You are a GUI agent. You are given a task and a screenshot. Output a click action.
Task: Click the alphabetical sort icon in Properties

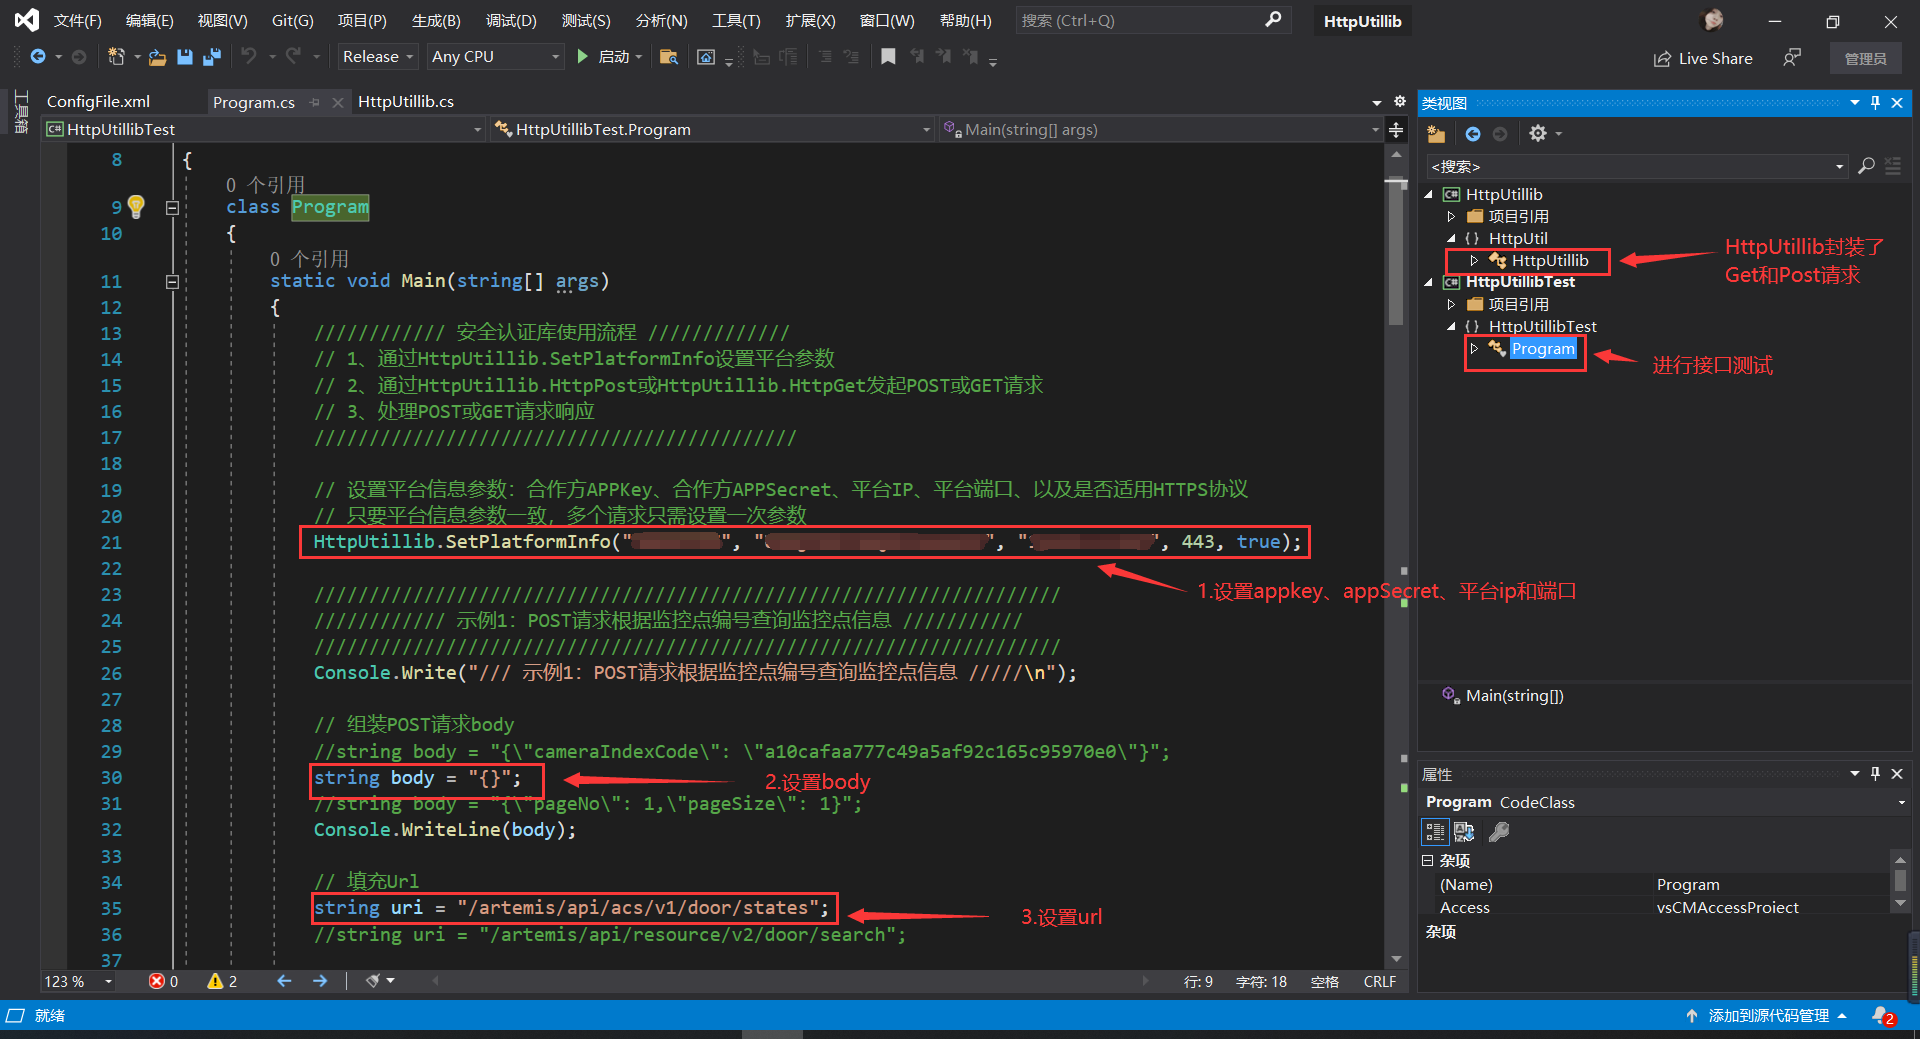click(x=1464, y=832)
